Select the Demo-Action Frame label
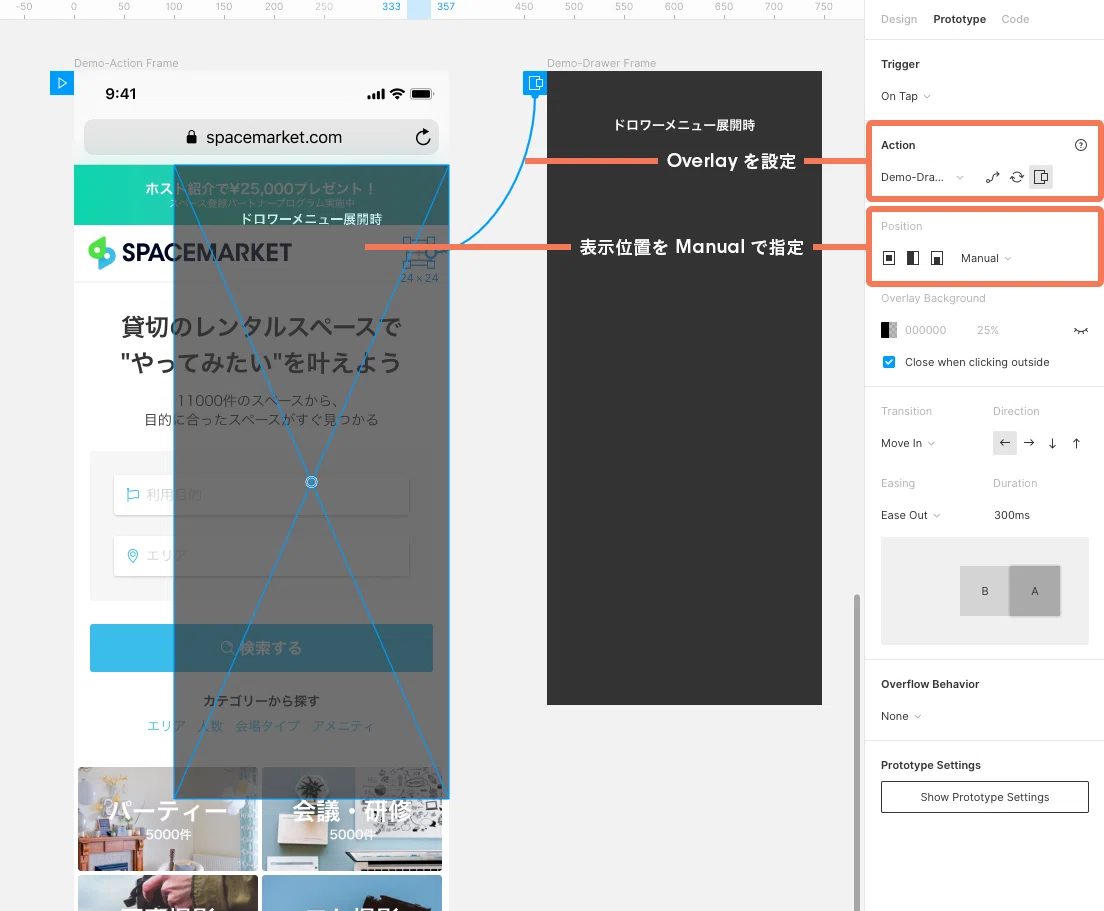Image resolution: width=1104 pixels, height=911 pixels. pos(126,63)
